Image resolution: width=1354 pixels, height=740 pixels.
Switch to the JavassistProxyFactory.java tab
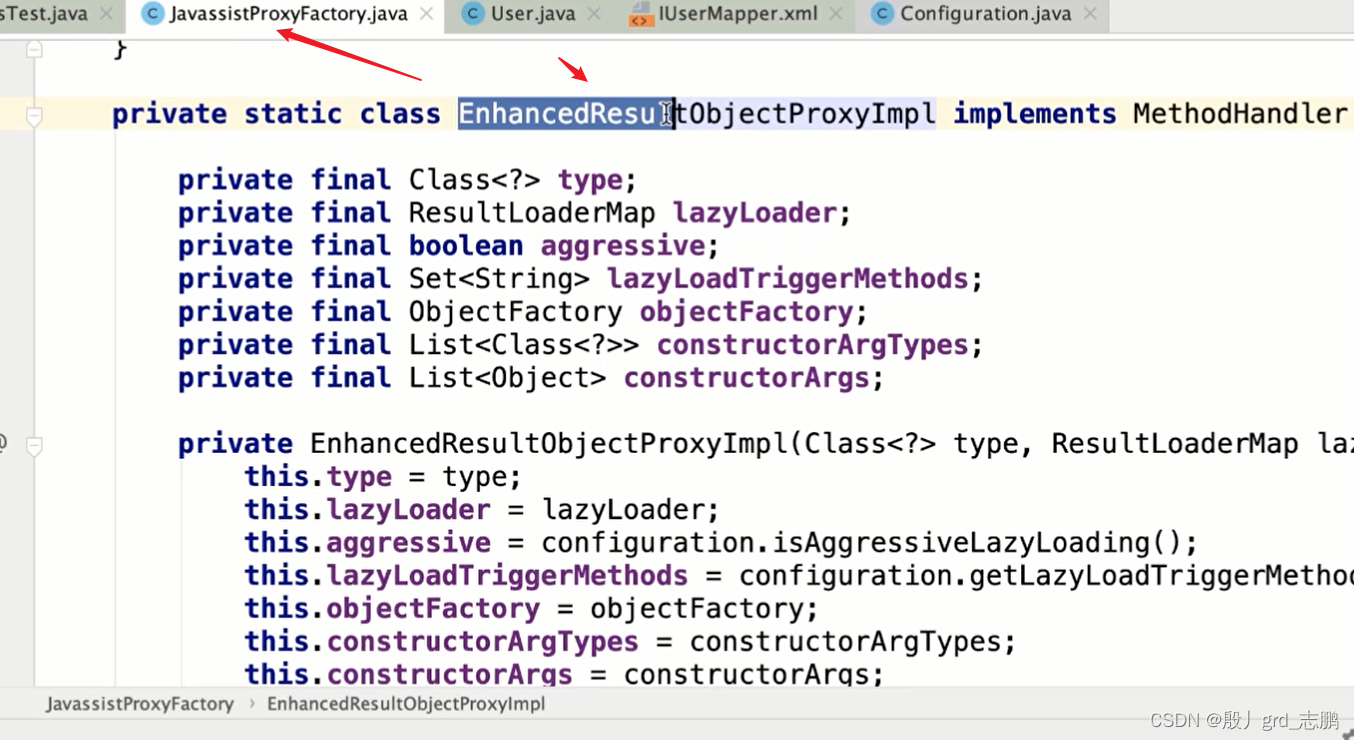[x=288, y=14]
